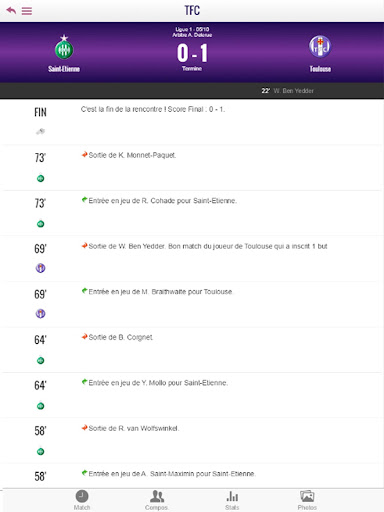This screenshot has height=512, width=384.
Task: Tap the Toulouse team crest
Action: tap(320, 47)
